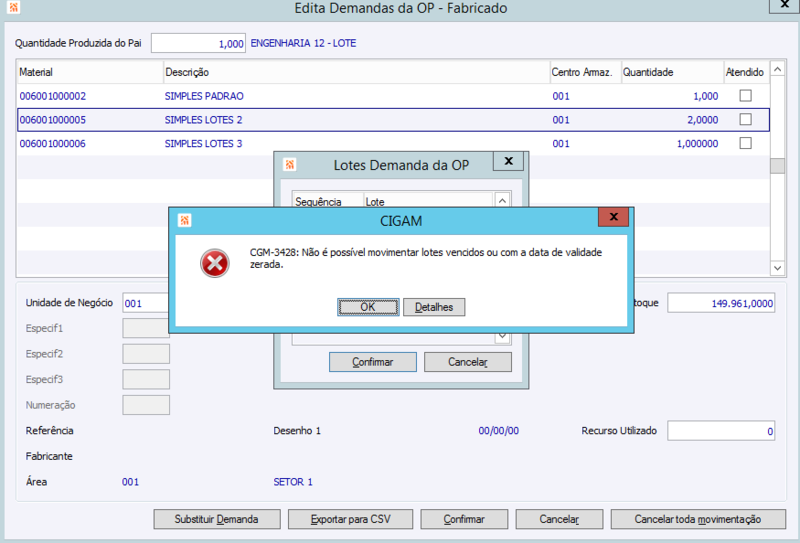Click quantity 2,0000 cell
Image resolution: width=800 pixels, height=543 pixels.
tap(703, 120)
